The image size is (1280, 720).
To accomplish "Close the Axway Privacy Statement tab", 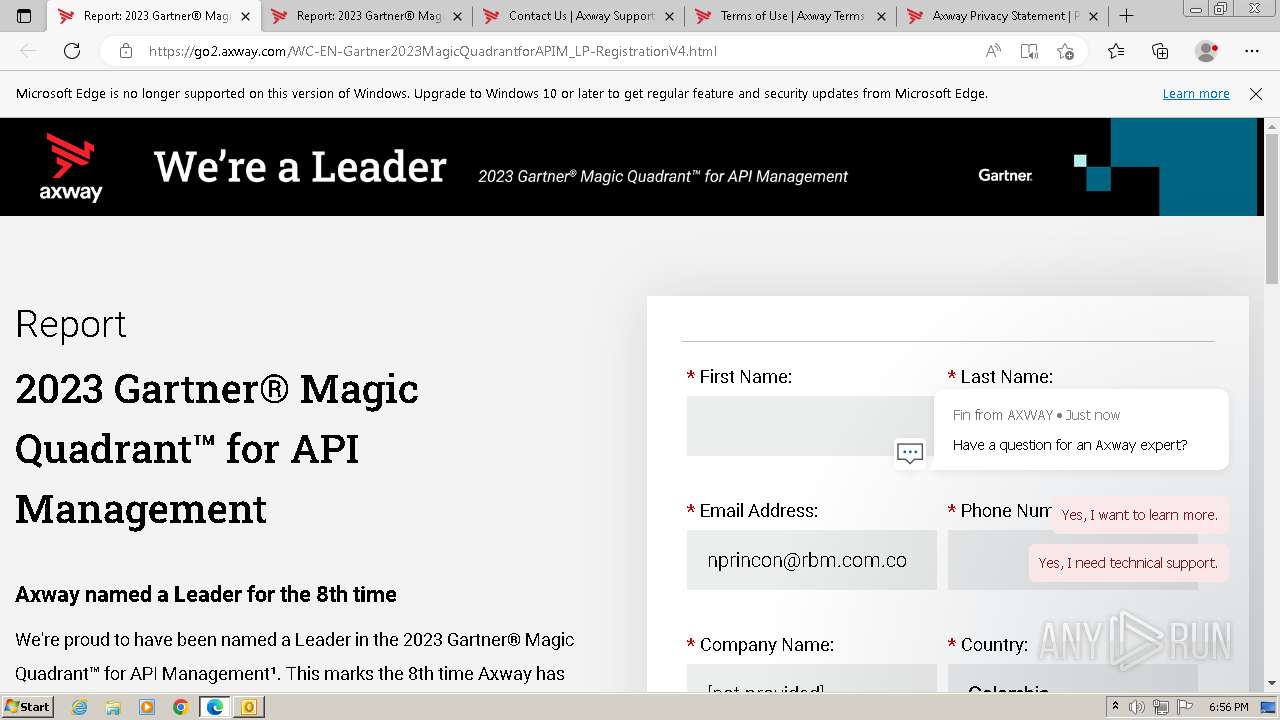I will coord(1093,16).
